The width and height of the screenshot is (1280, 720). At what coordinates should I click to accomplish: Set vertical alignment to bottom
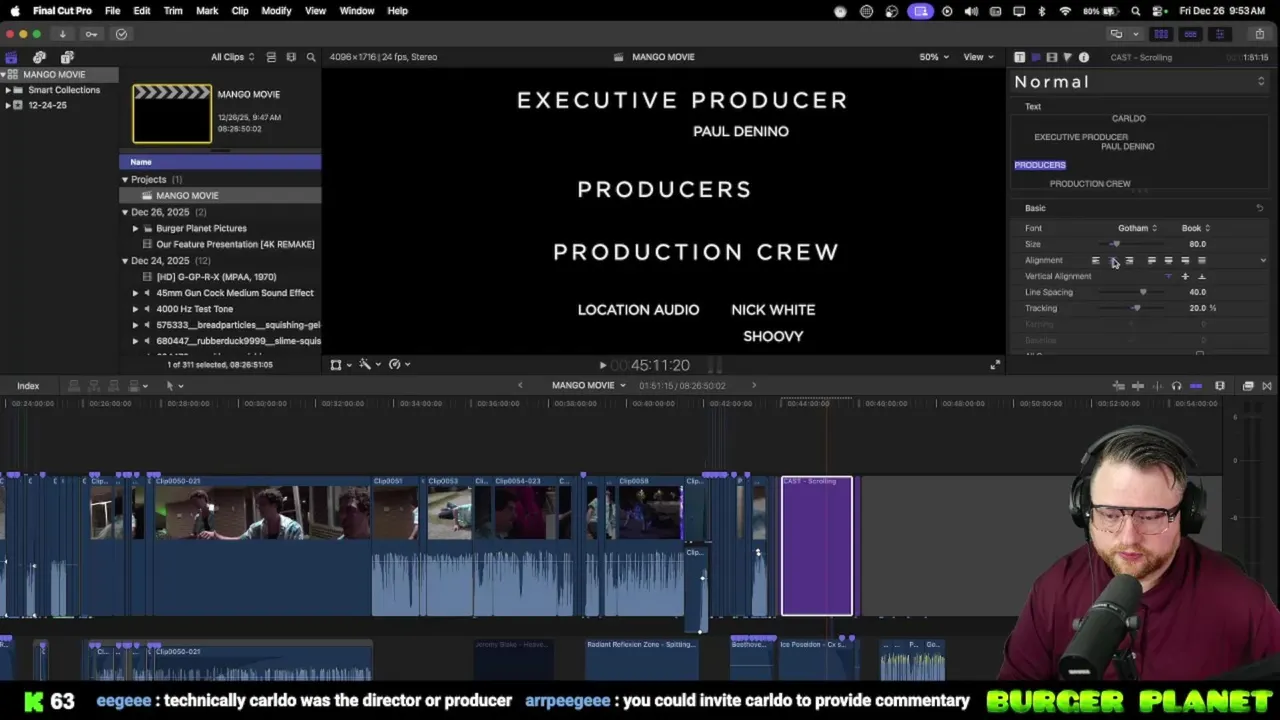(1202, 276)
